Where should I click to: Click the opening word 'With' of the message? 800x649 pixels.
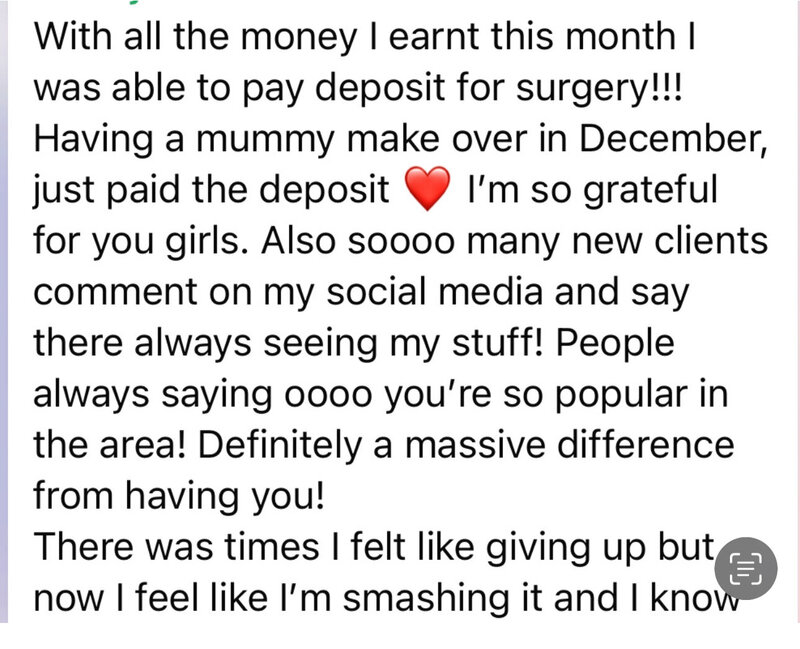pyautogui.click(x=72, y=37)
